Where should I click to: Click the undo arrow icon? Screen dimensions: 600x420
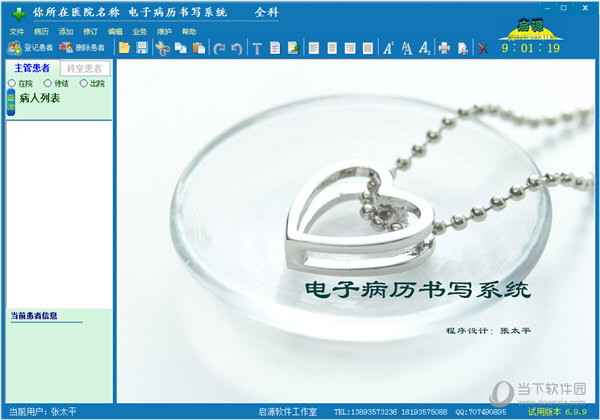click(237, 48)
